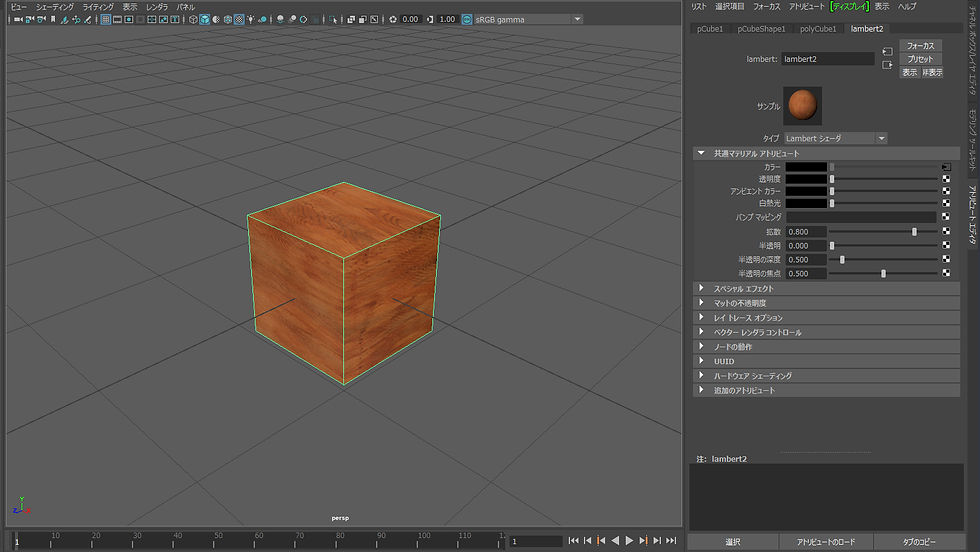The image size is (980, 552).
Task: Switch to the pCube1 tab
Action: pos(710,29)
